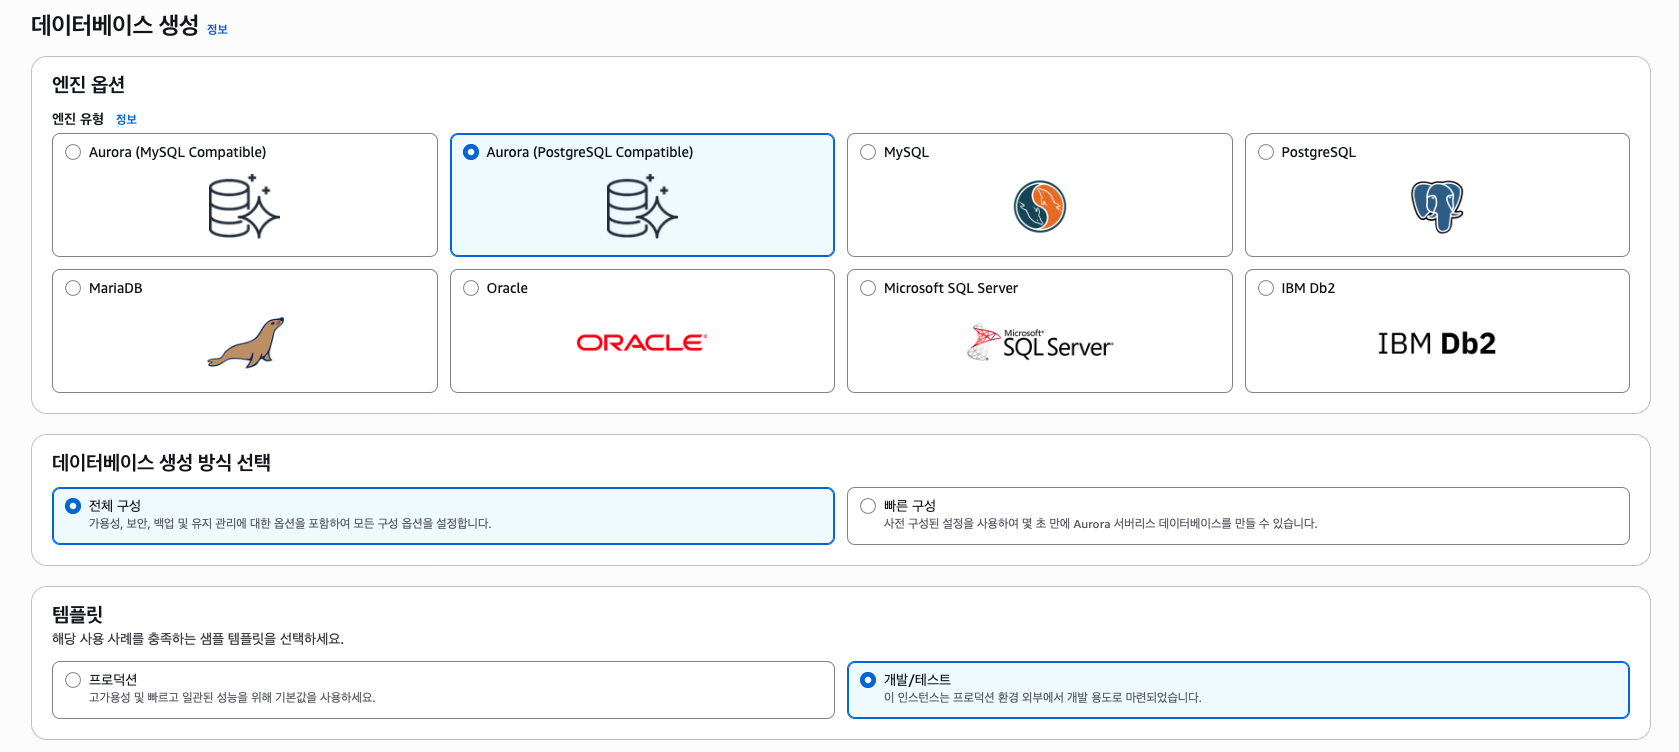Click the PostgreSQL elephant logo
The width and height of the screenshot is (1679, 752).
click(1437, 207)
